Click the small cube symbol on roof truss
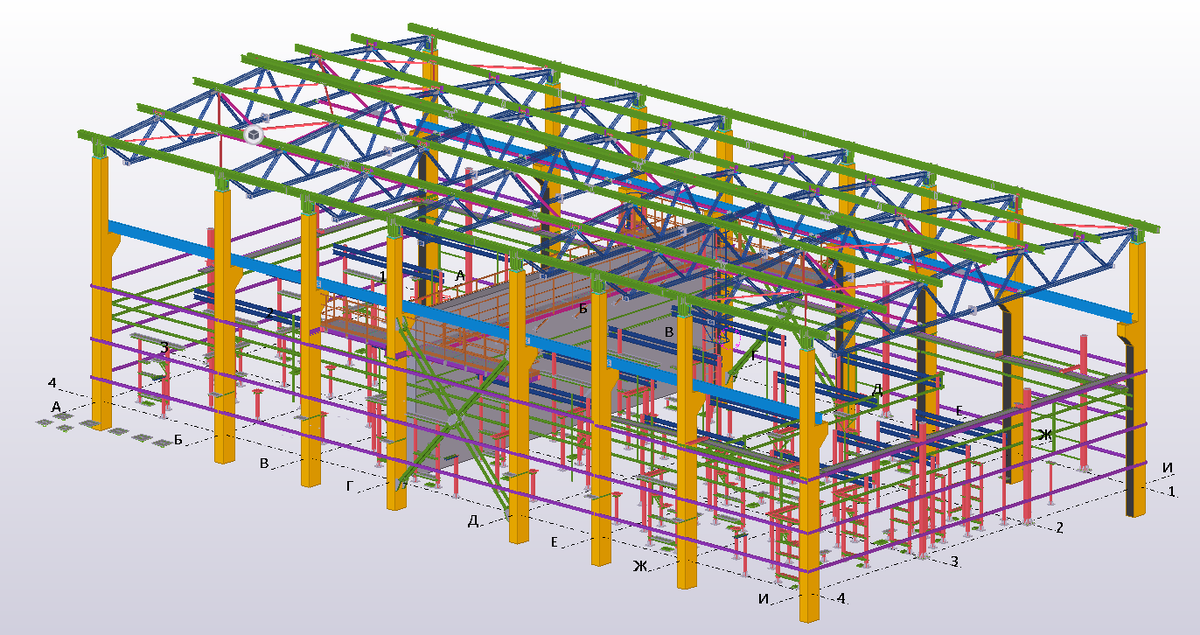This screenshot has width=1200, height=635. click(x=255, y=133)
